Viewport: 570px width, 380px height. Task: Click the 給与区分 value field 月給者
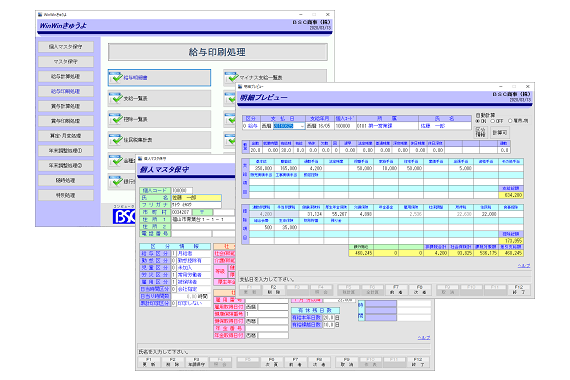[x=193, y=253]
